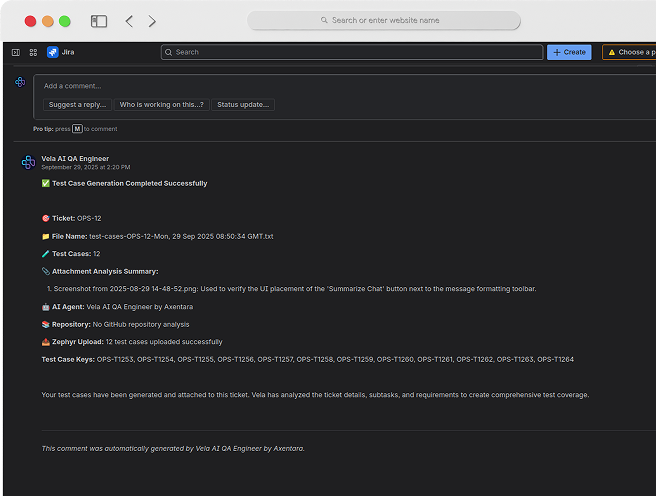The height and width of the screenshot is (496, 656).
Task: Go forward with browser forward arrow
Action: click(152, 21)
